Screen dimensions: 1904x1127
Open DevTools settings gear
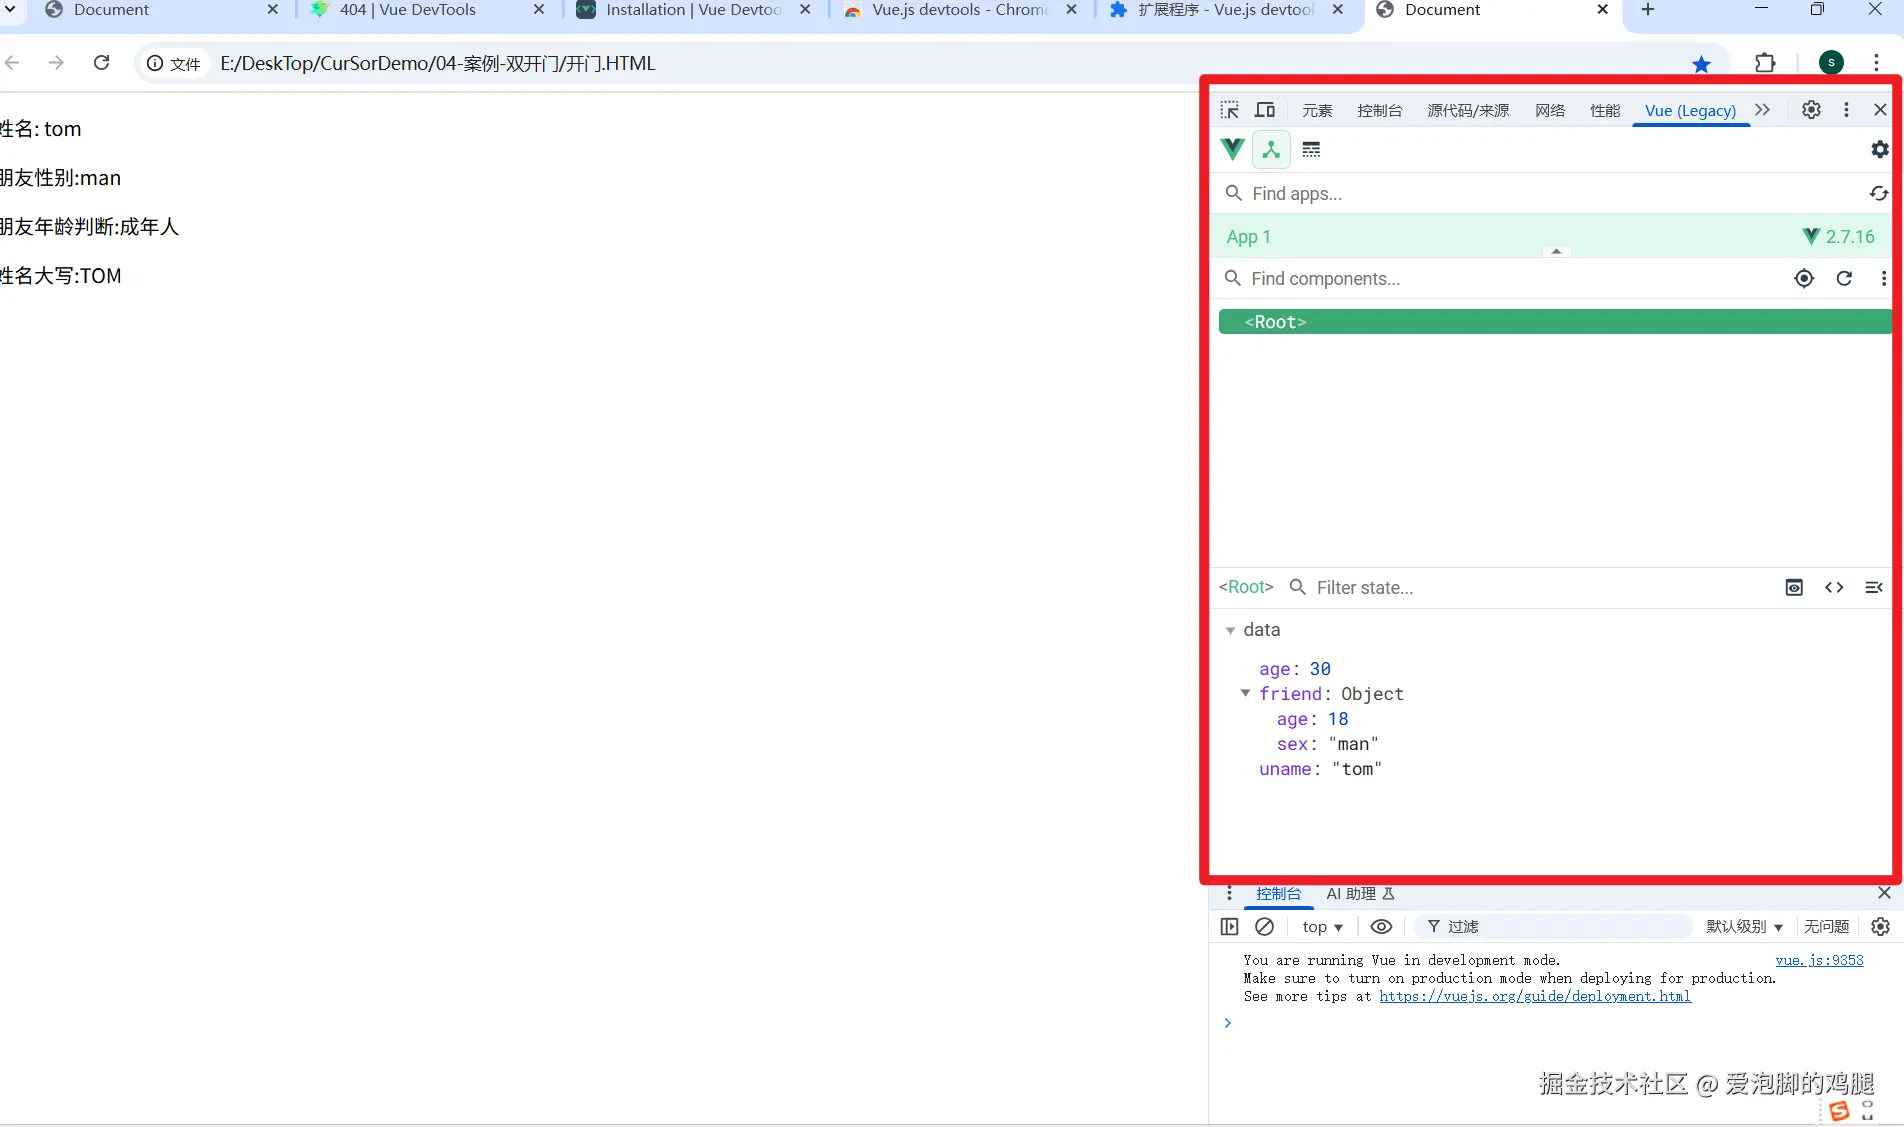point(1811,110)
